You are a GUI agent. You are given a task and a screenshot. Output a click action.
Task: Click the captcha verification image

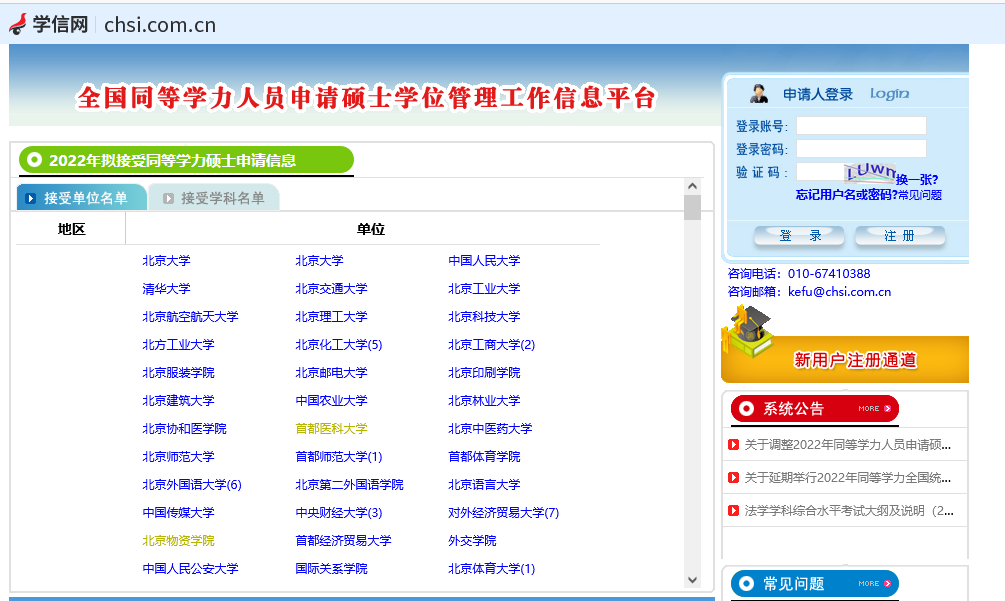[869, 171]
